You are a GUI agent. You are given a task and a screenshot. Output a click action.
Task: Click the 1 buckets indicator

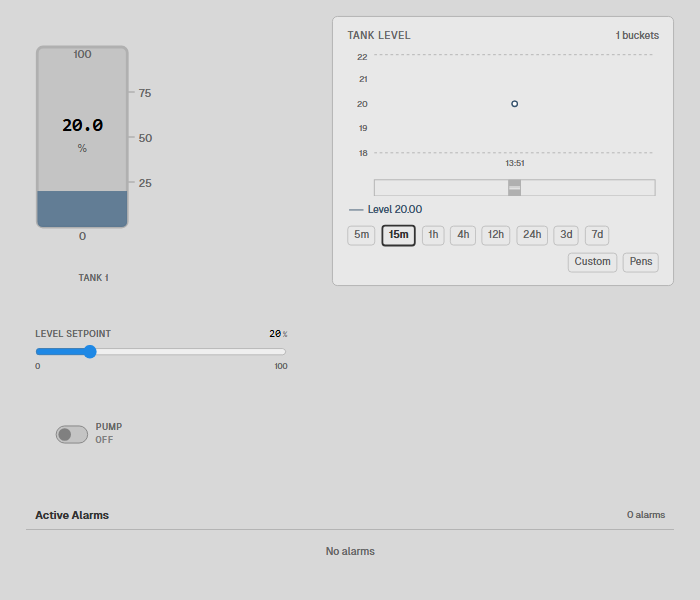[x=637, y=35]
